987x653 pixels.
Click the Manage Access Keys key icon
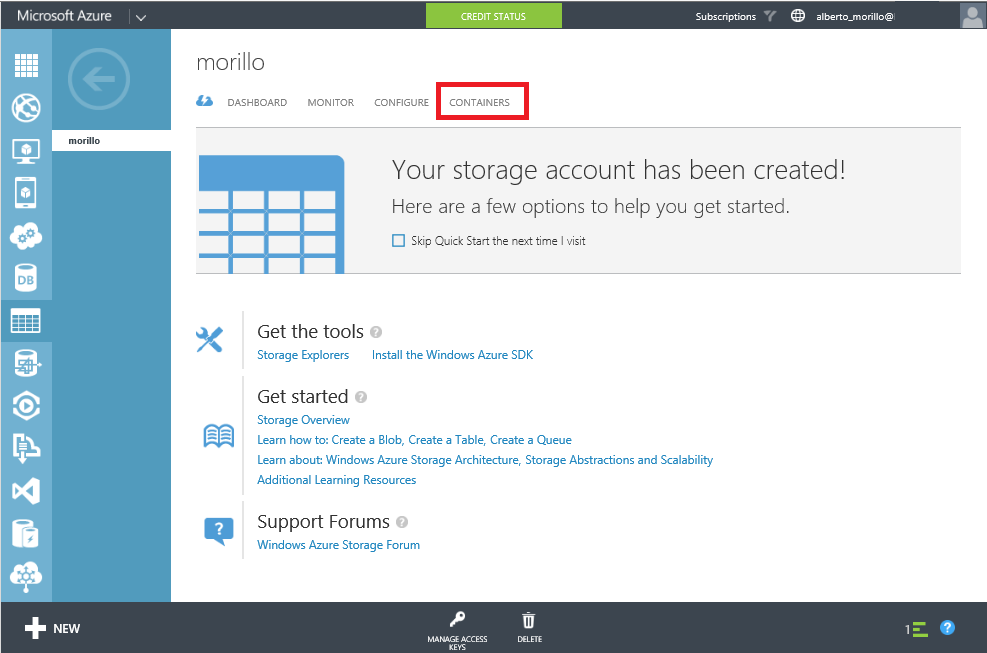coord(458,620)
